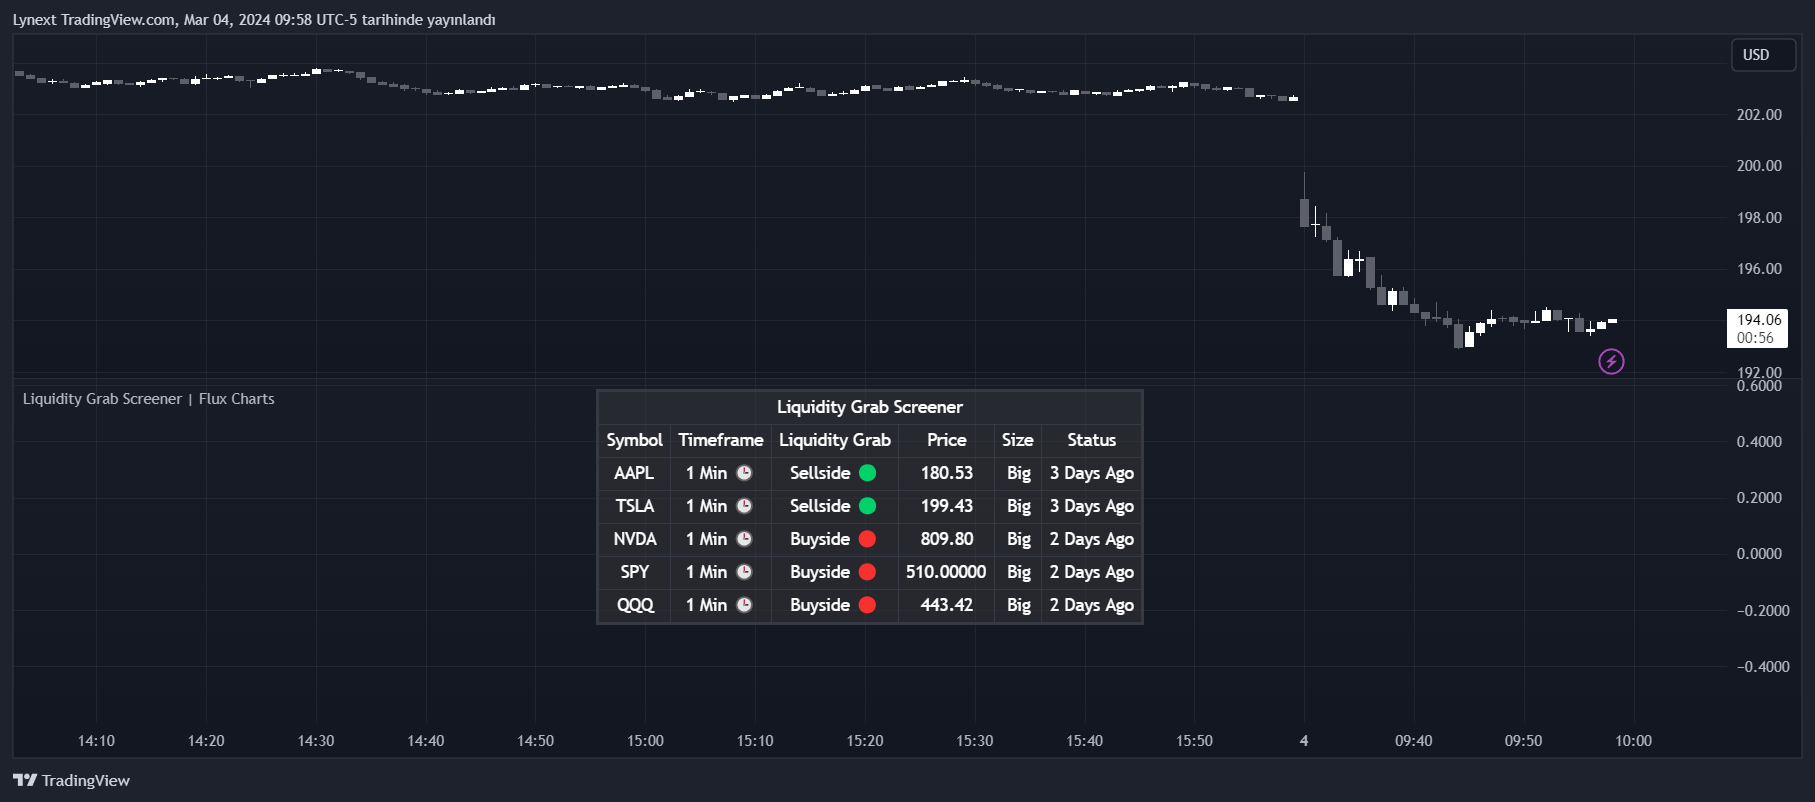This screenshot has height=802, width=1815.
Task: Click the purple lightning bolt icon
Action: pos(1611,361)
